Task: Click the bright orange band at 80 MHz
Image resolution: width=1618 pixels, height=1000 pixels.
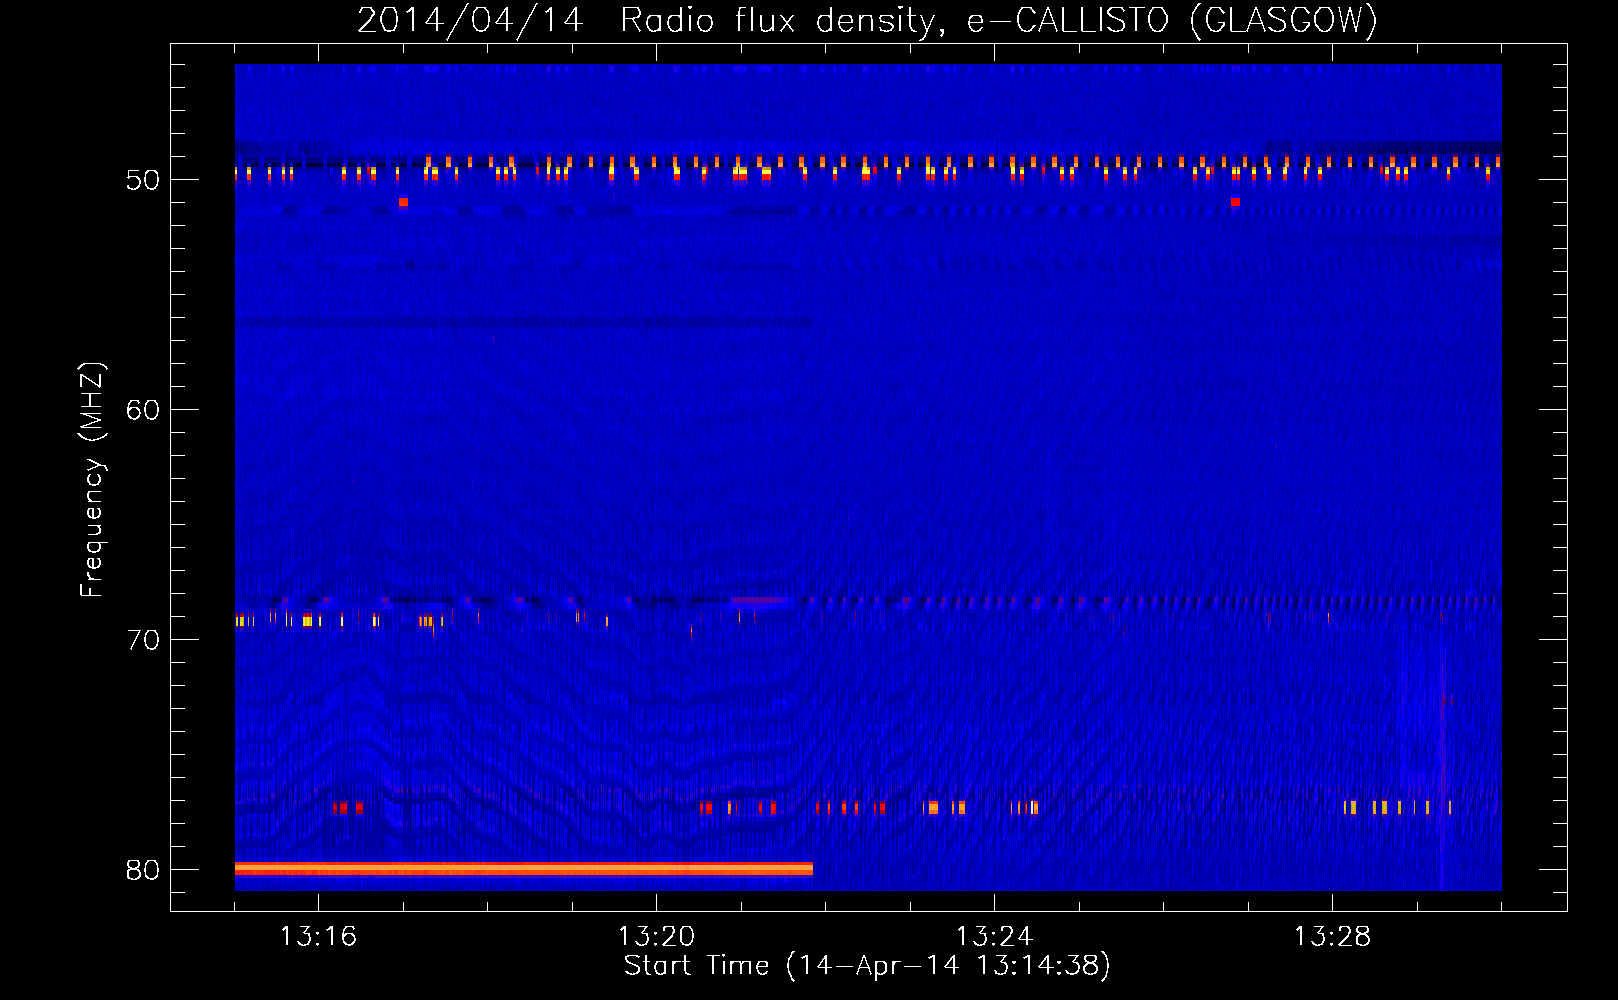Action: click(x=524, y=869)
